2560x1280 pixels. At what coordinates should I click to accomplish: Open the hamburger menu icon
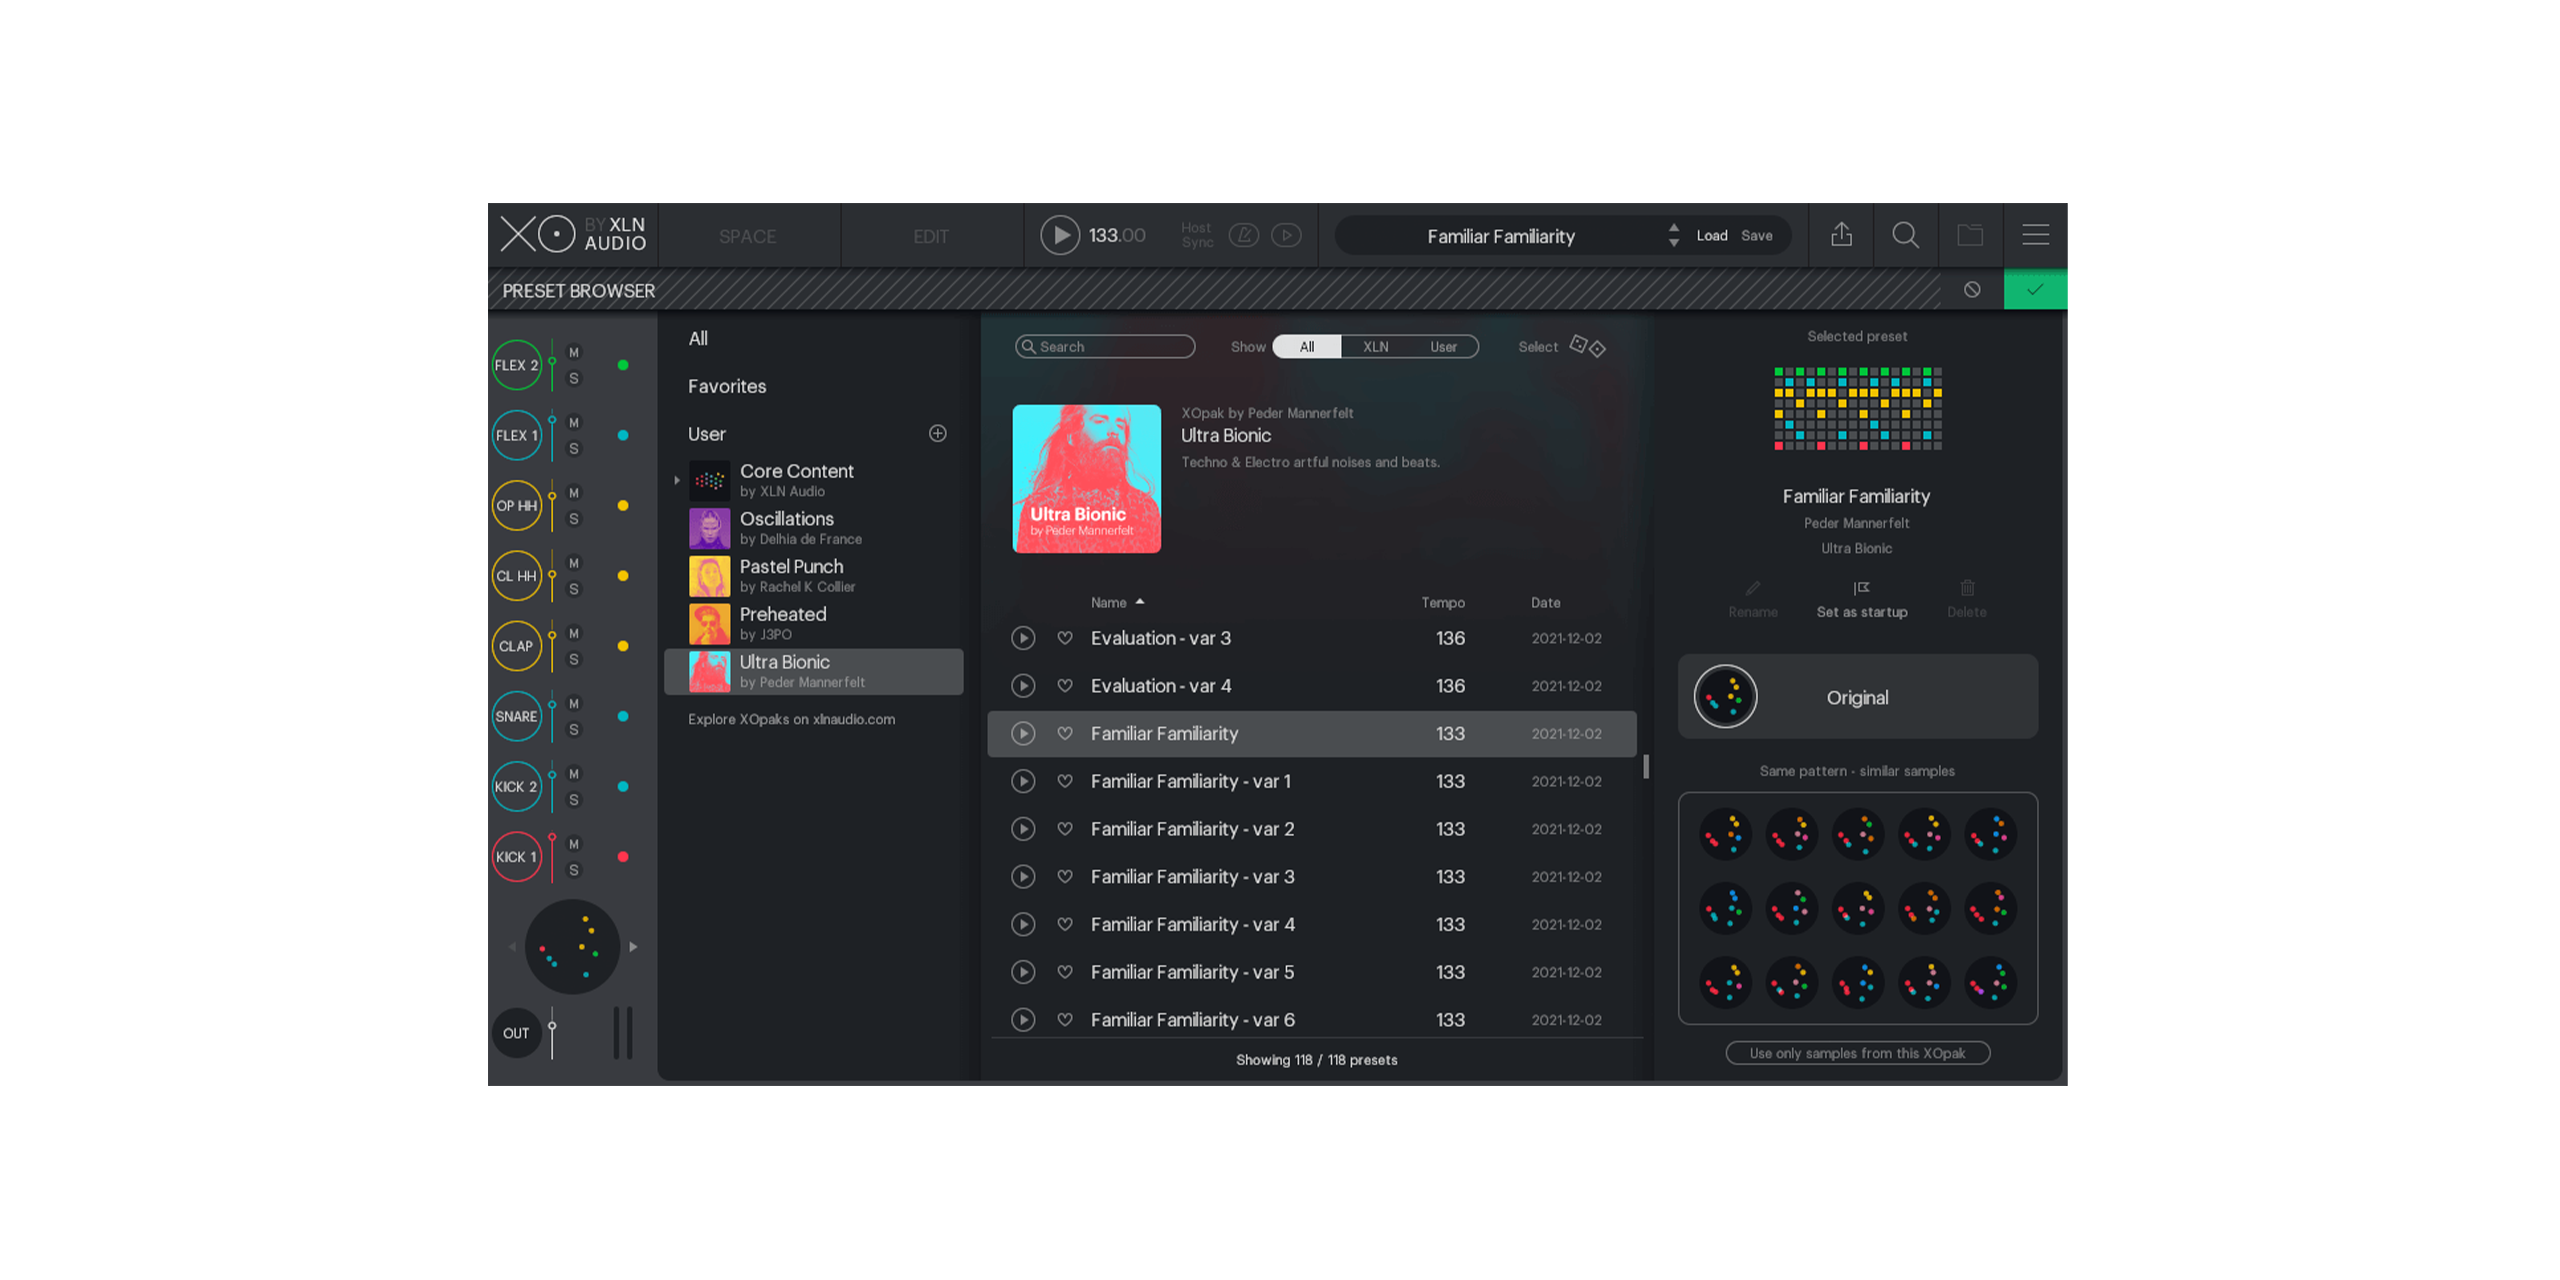[2035, 235]
